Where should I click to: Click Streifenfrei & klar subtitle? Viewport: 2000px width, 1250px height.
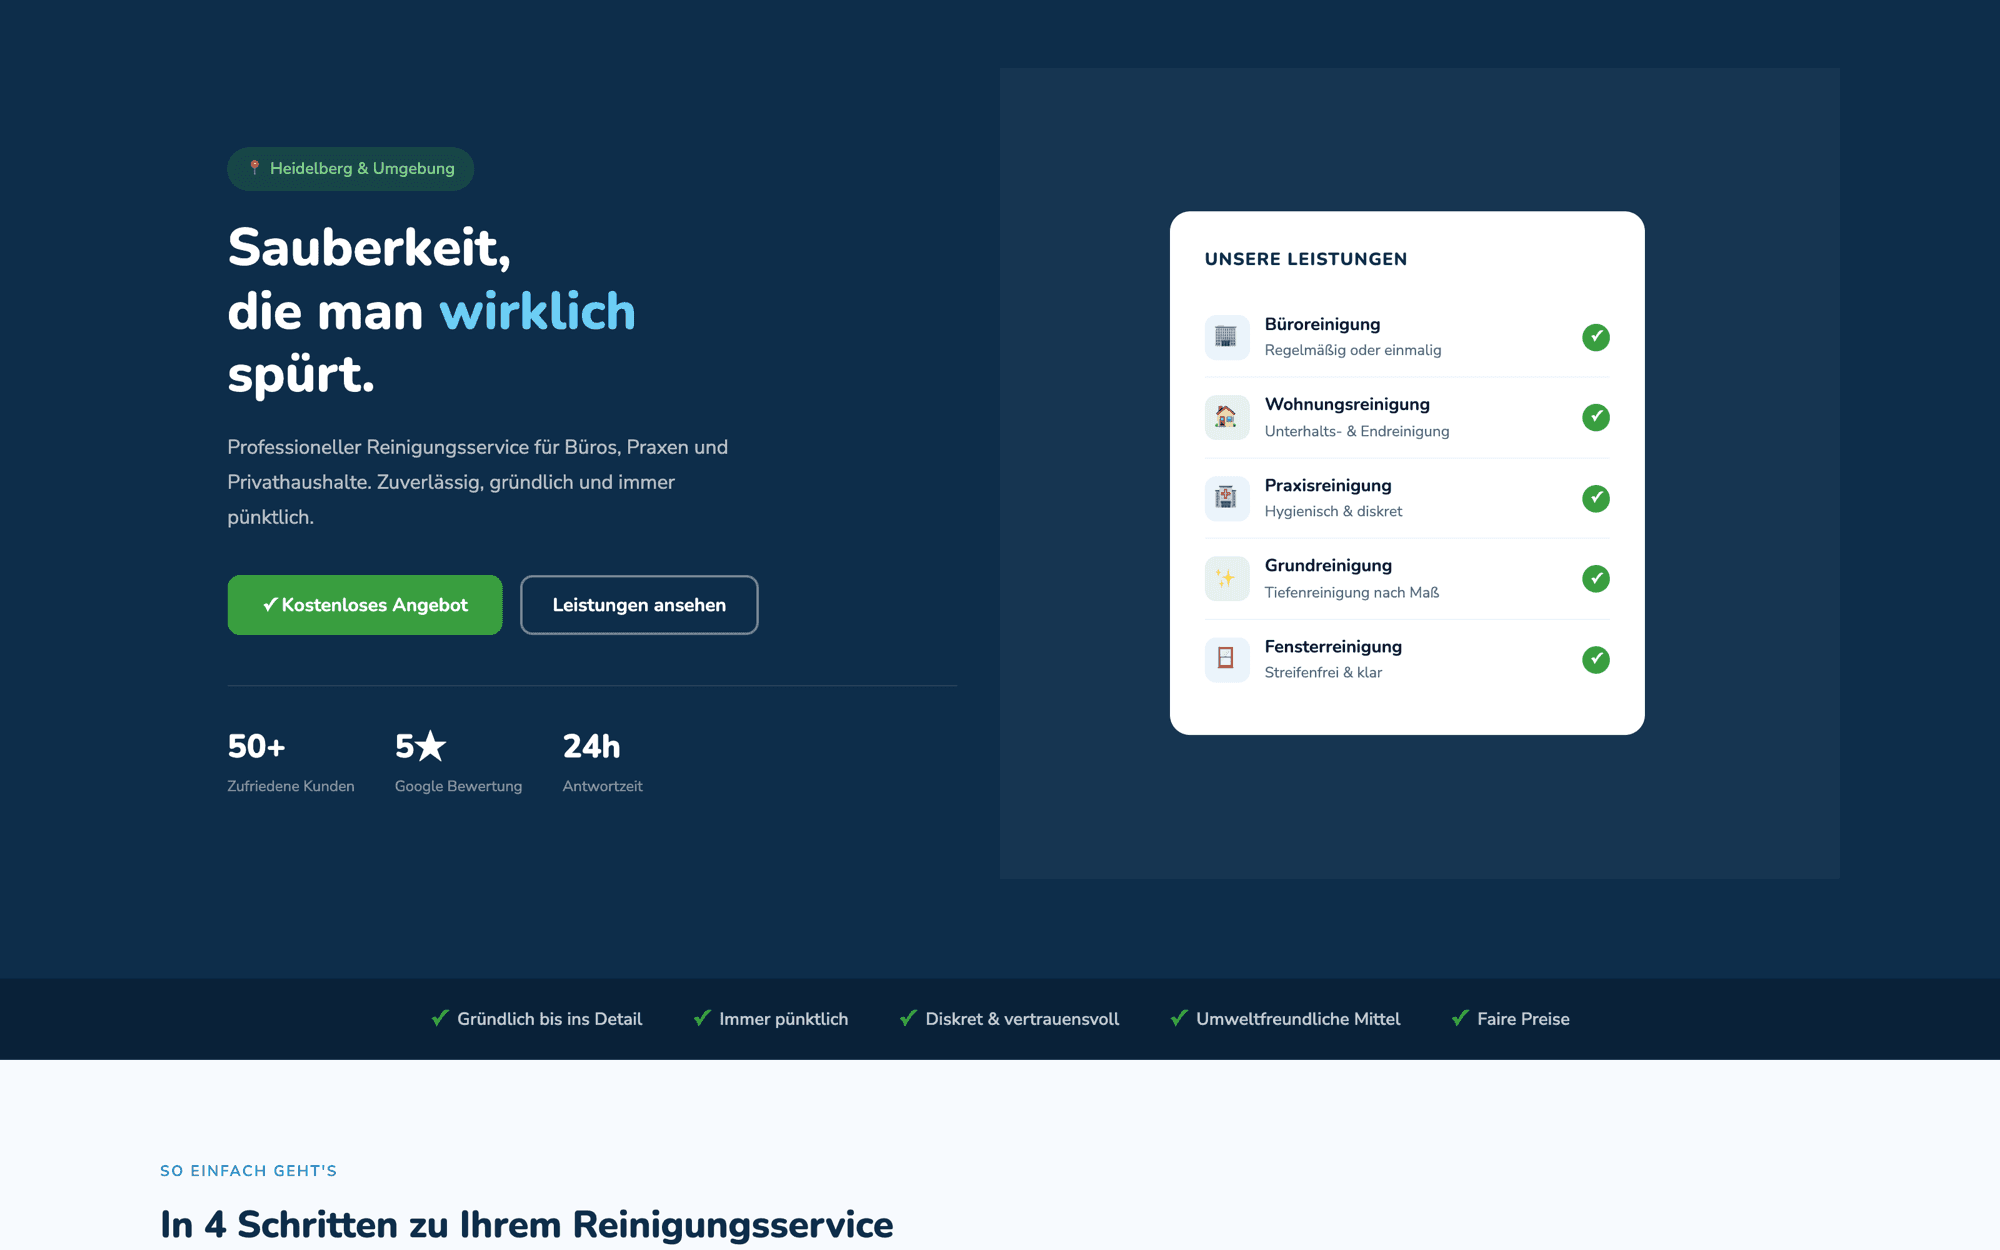pos(1323,672)
